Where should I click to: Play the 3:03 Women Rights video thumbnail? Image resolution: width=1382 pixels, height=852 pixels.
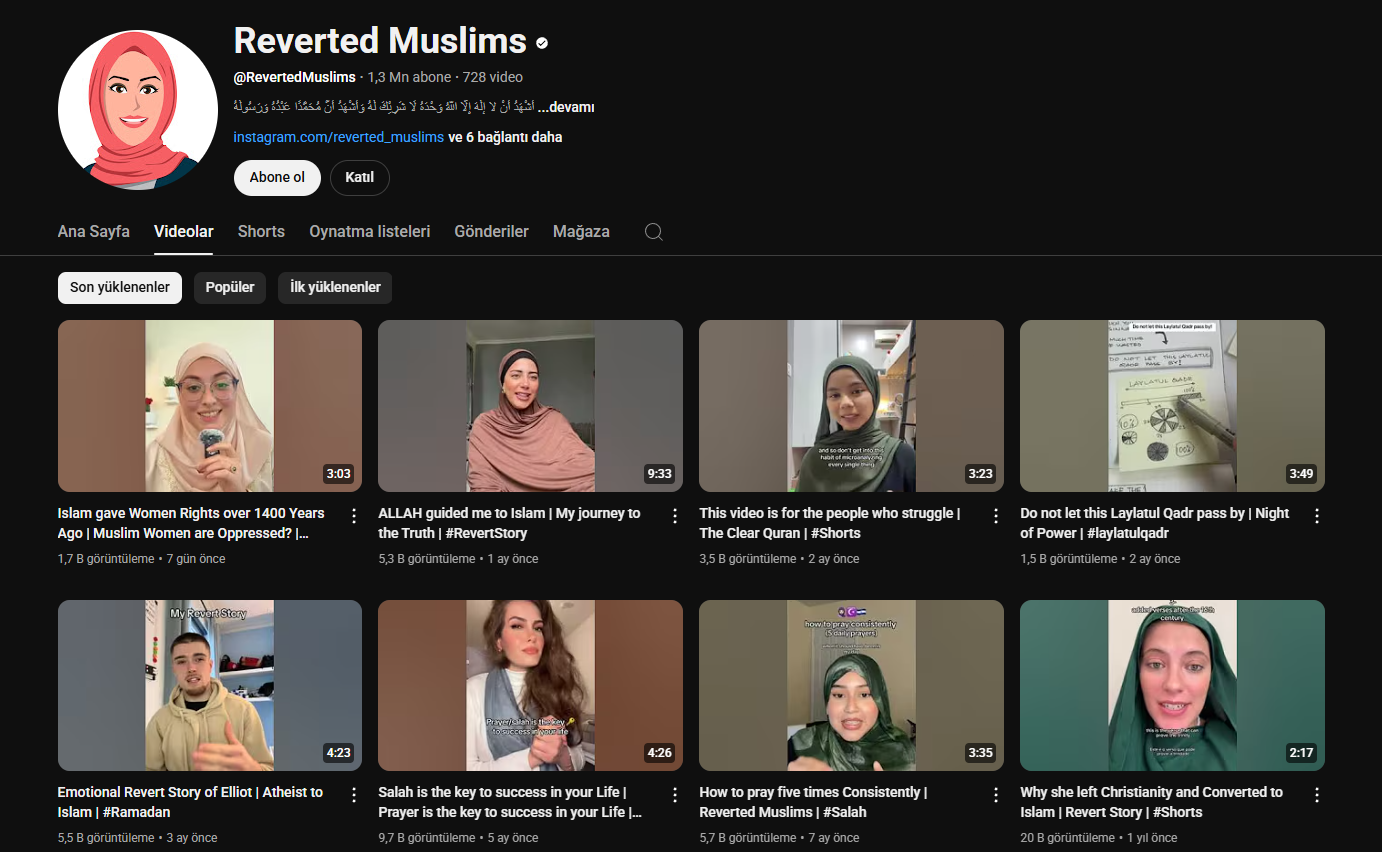tap(210, 406)
